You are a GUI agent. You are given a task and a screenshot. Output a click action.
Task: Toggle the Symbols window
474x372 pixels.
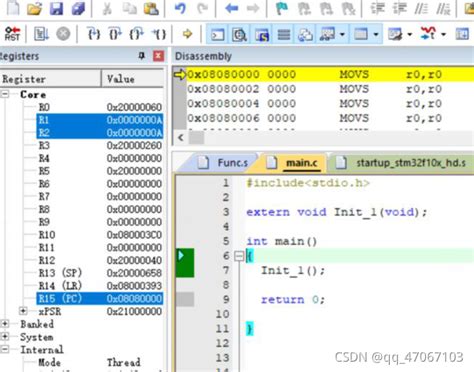click(262, 34)
